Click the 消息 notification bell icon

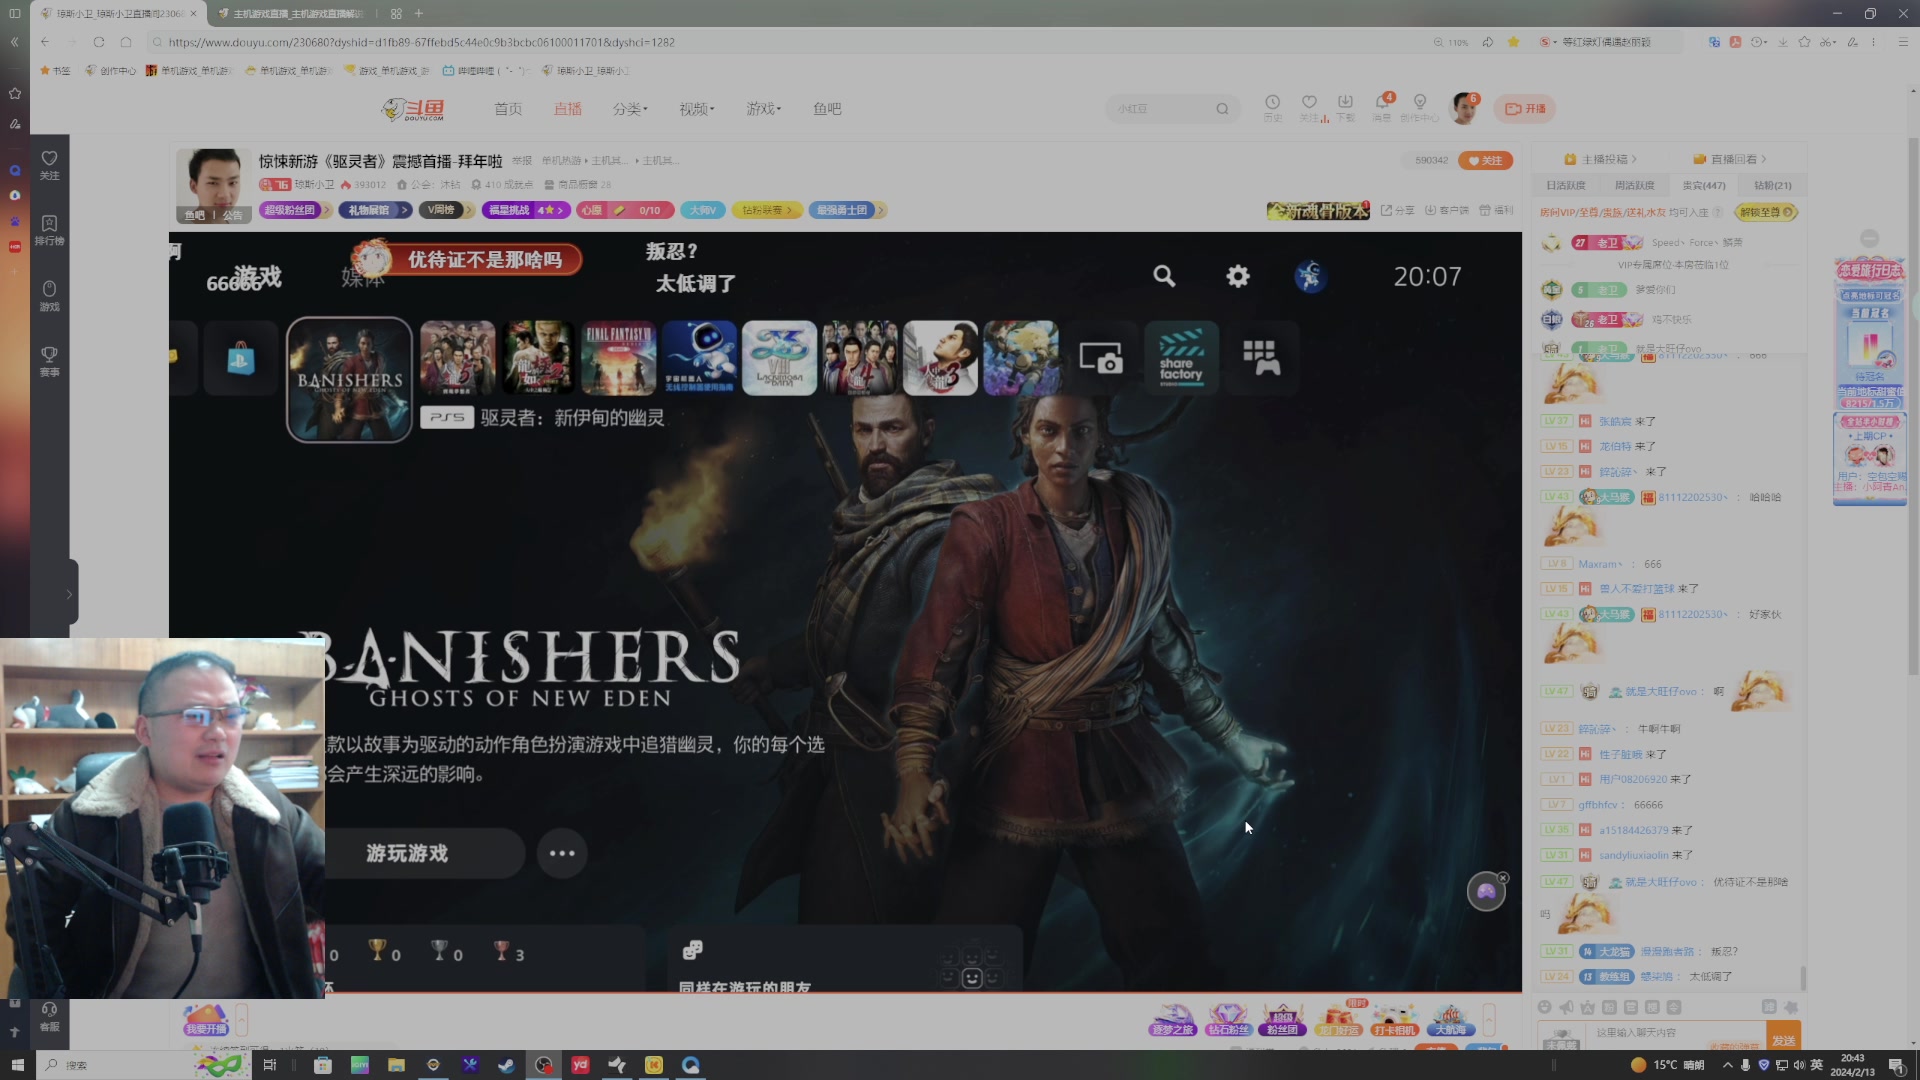(1382, 103)
